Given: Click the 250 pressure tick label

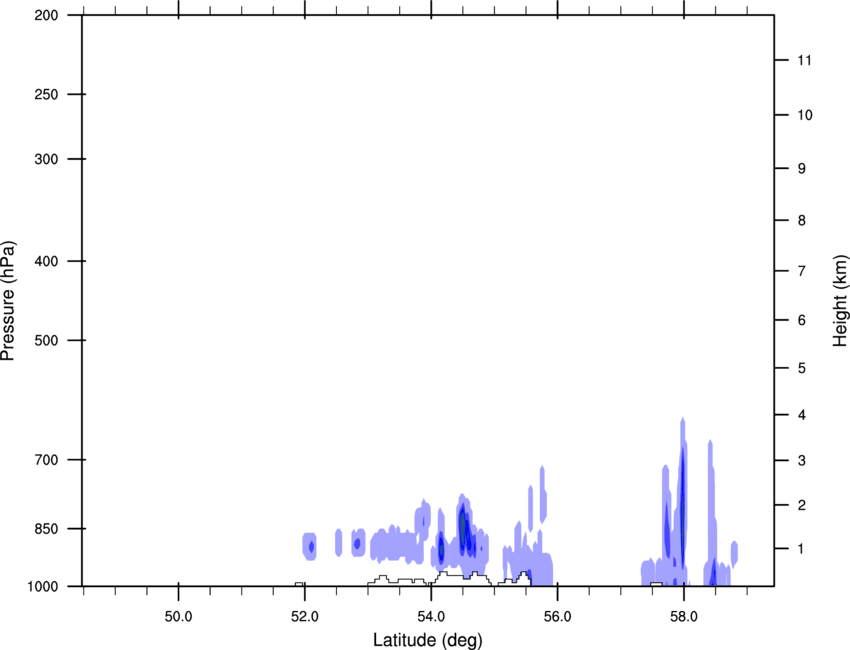Looking at the screenshot, I should (46, 94).
